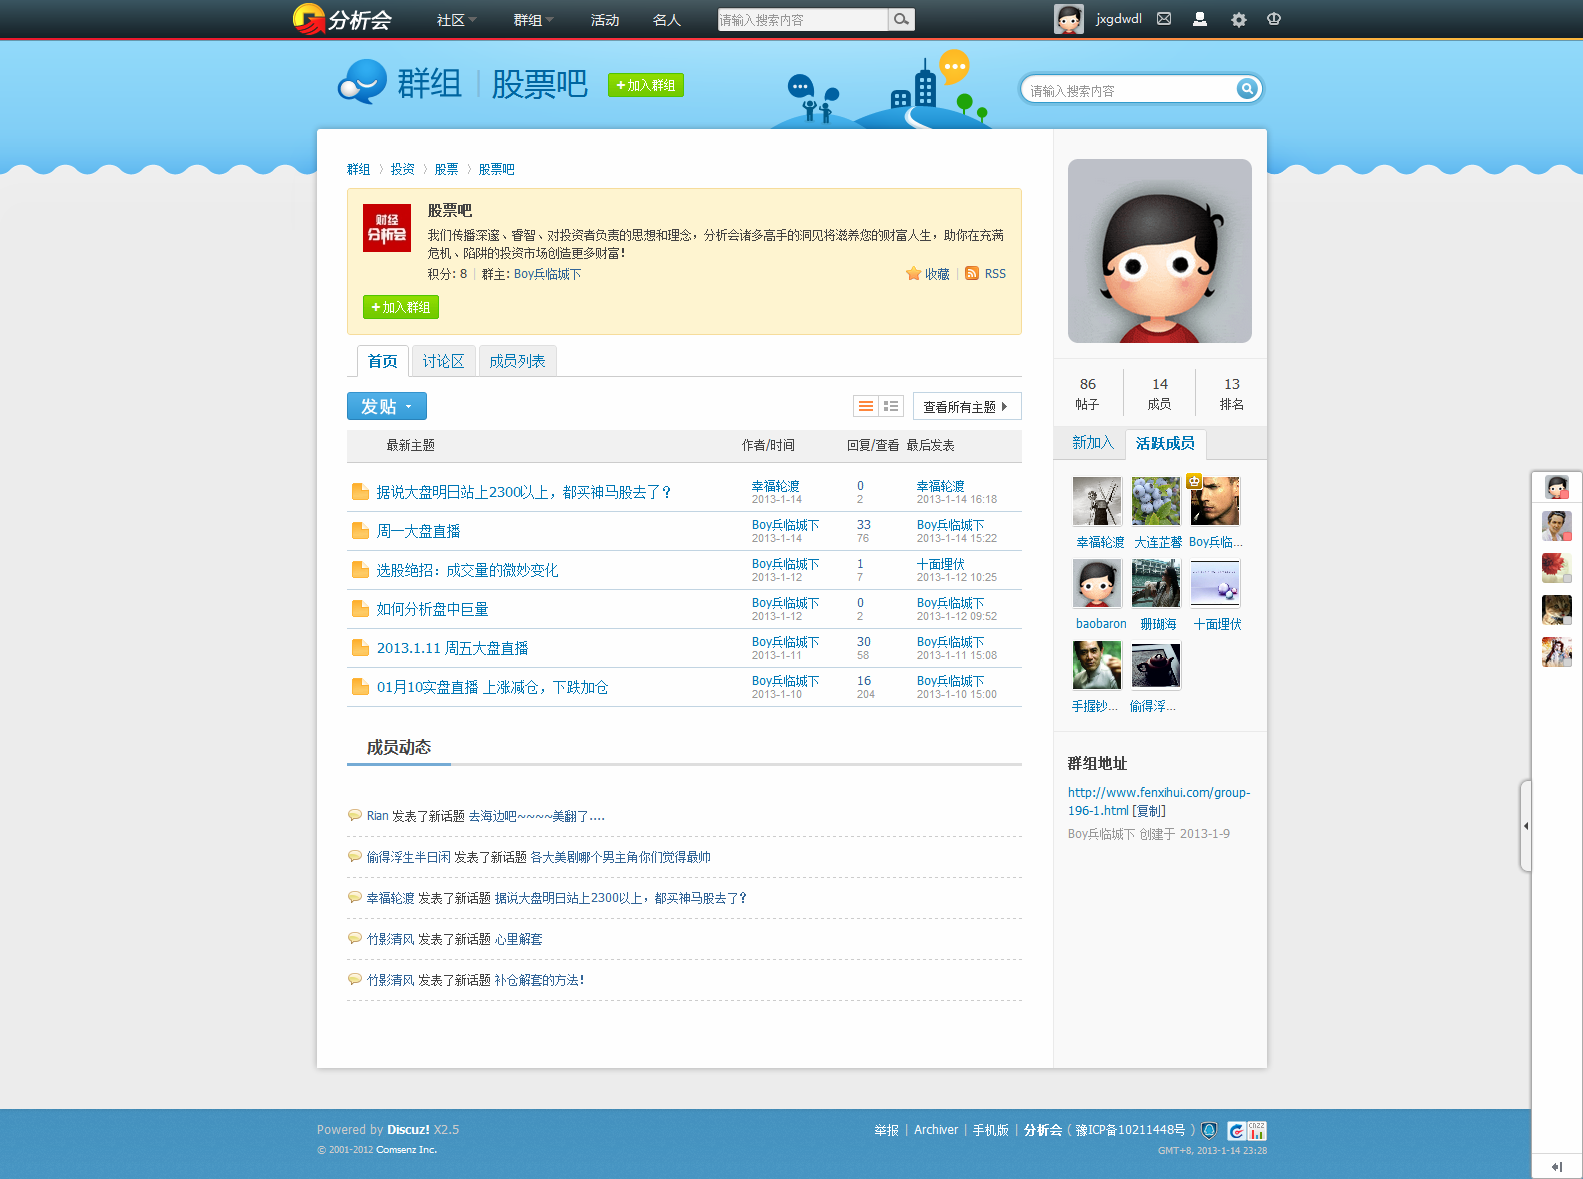The image size is (1583, 1179).
Task: Click the speech bubble beside Rian's activity
Action: tap(354, 815)
